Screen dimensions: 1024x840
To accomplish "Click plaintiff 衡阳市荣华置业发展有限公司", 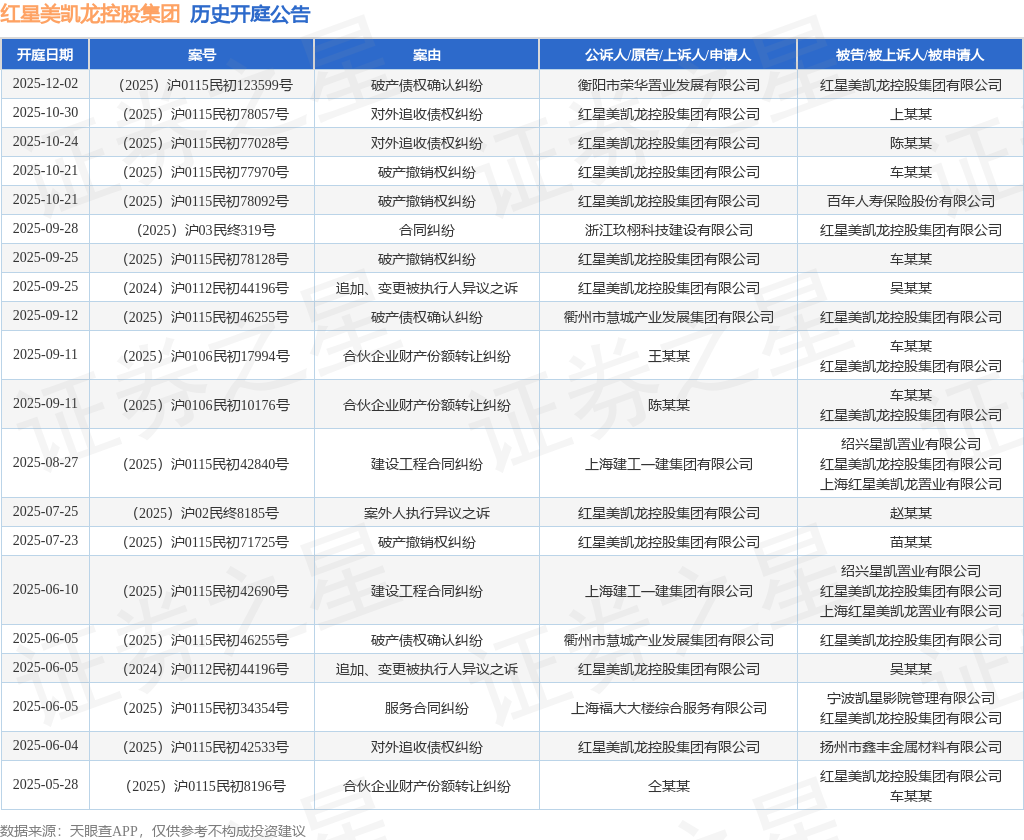I will (x=668, y=85).
